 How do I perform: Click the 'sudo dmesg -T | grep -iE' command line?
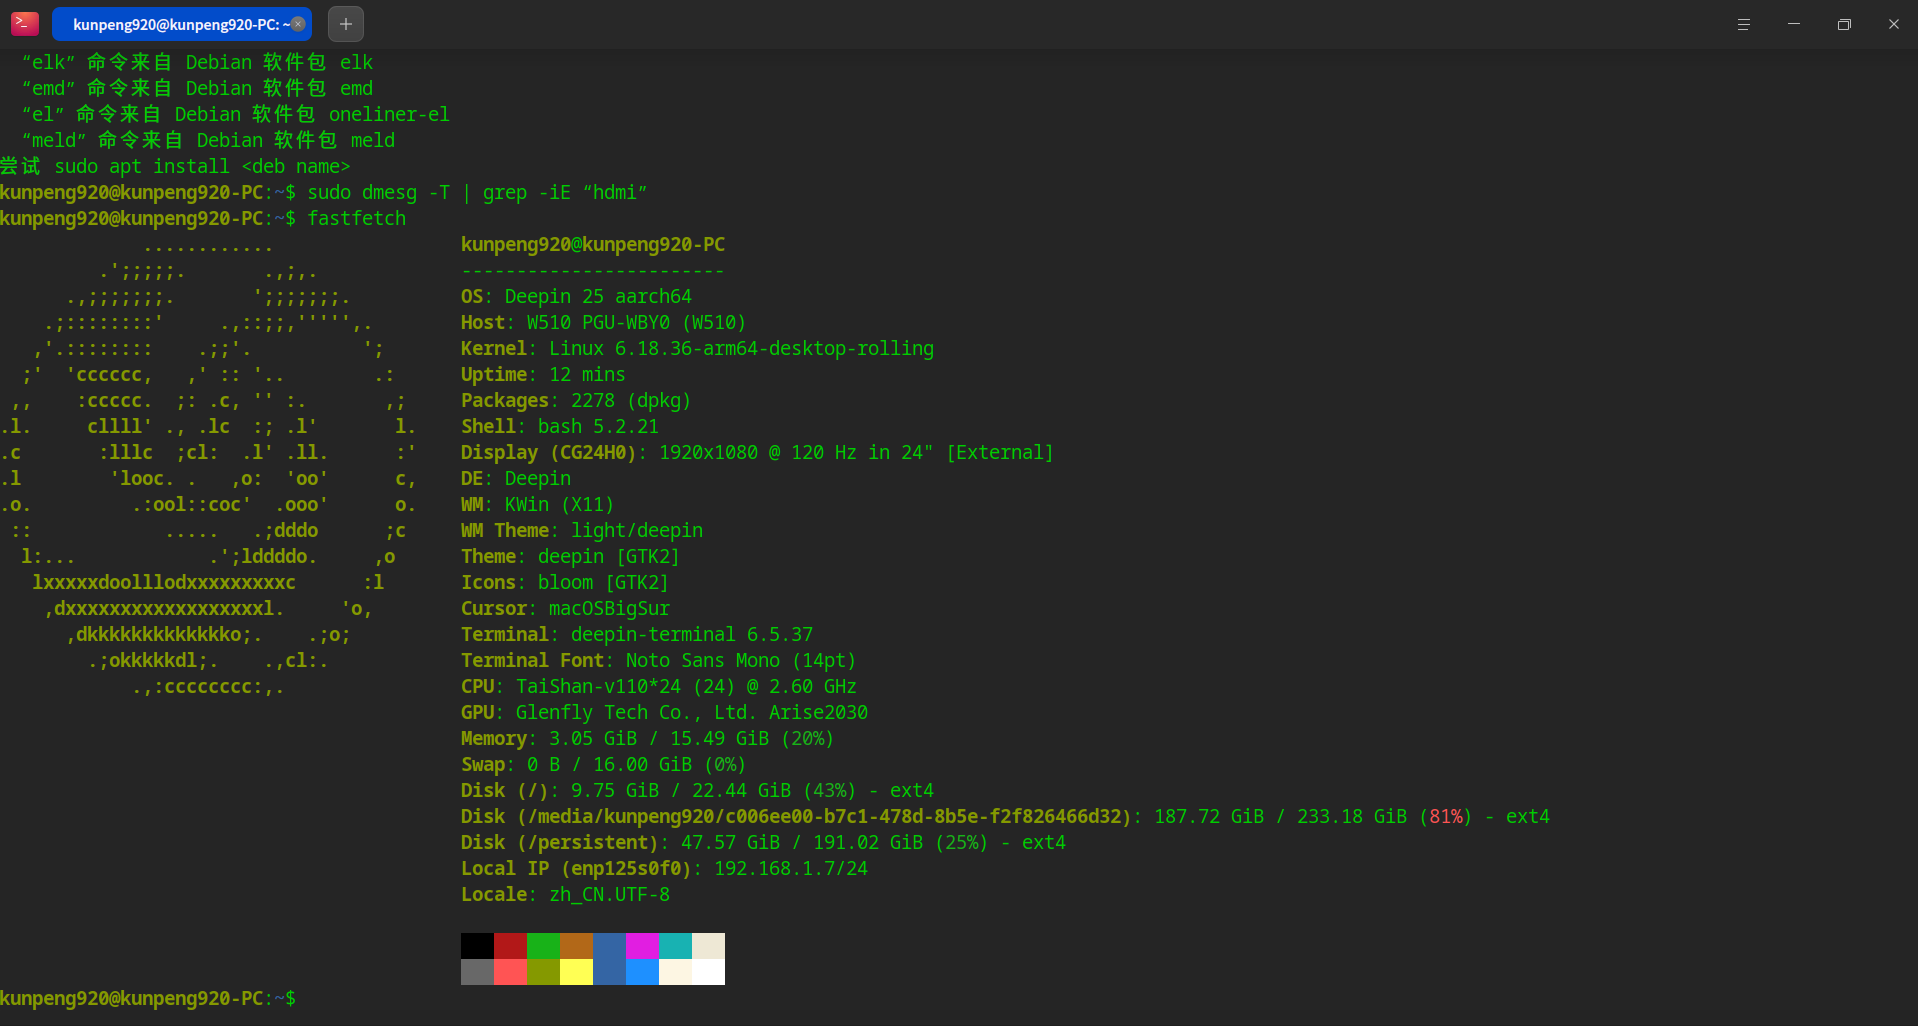(x=477, y=192)
